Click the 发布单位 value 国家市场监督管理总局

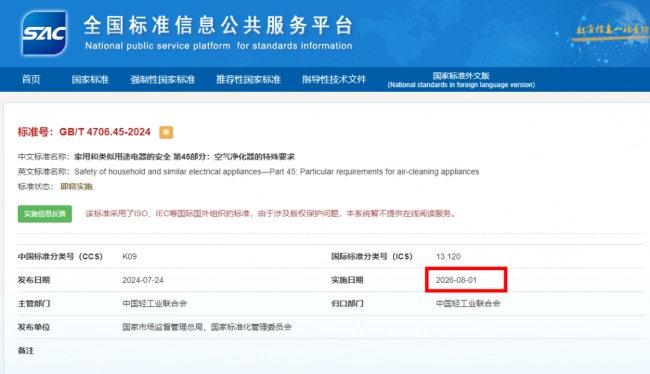coord(207,327)
